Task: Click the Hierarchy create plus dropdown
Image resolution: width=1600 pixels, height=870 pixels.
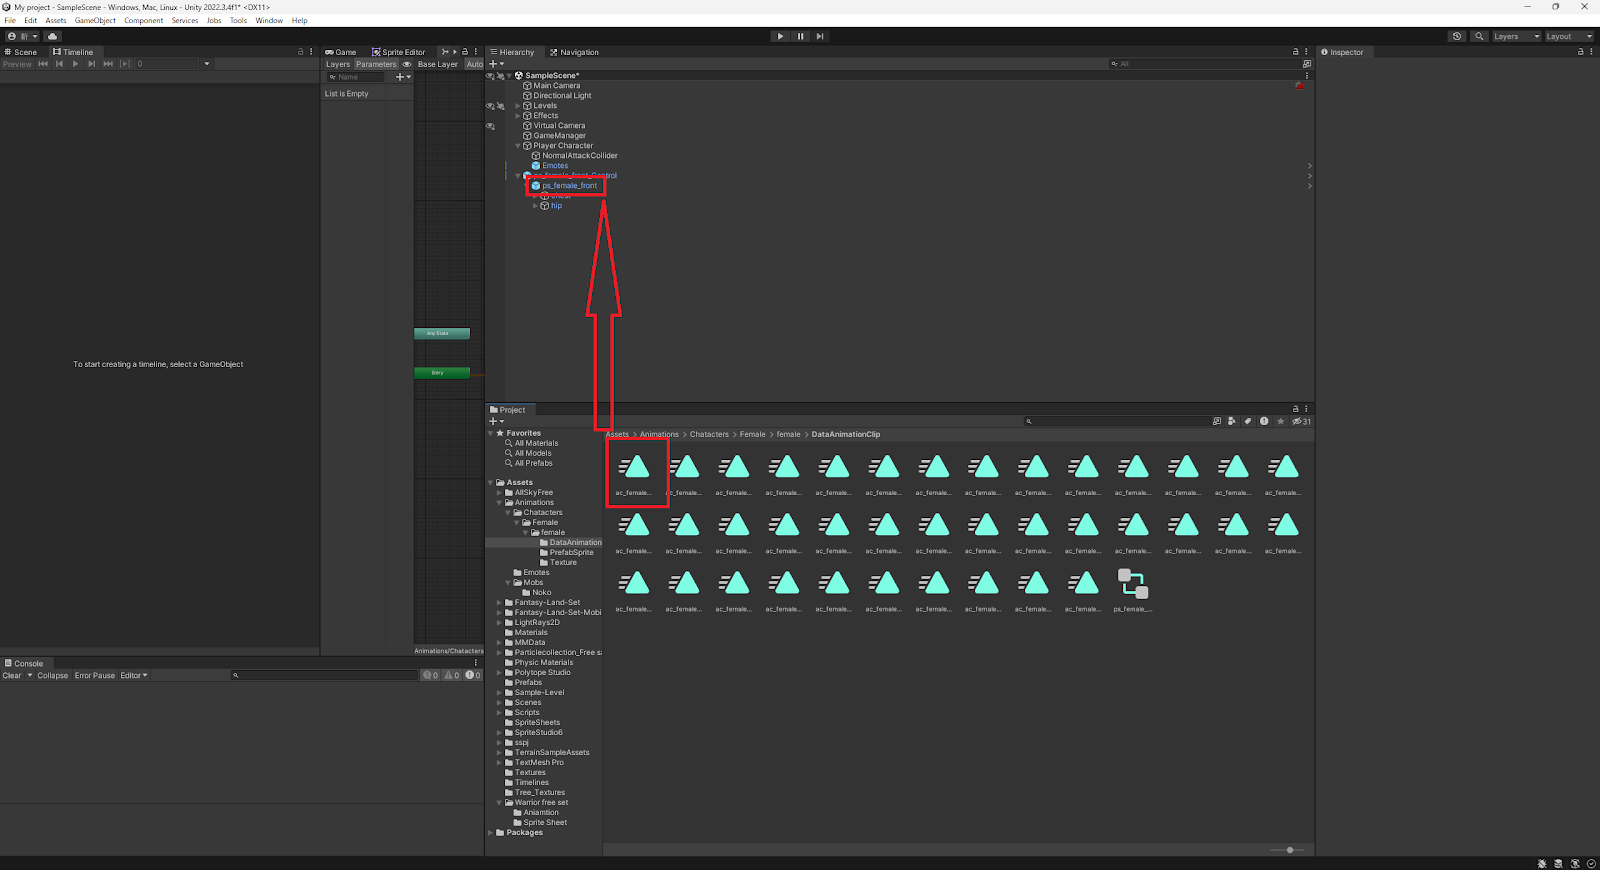Action: (x=496, y=64)
